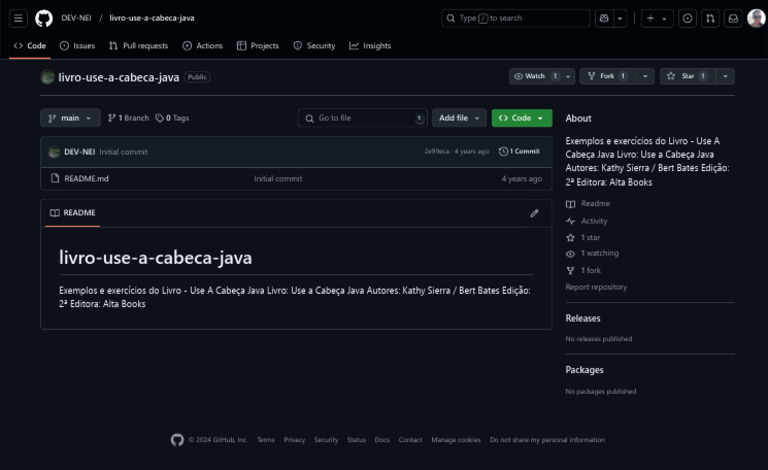
Task: Open the hamburger navigation menu
Action: [18, 18]
